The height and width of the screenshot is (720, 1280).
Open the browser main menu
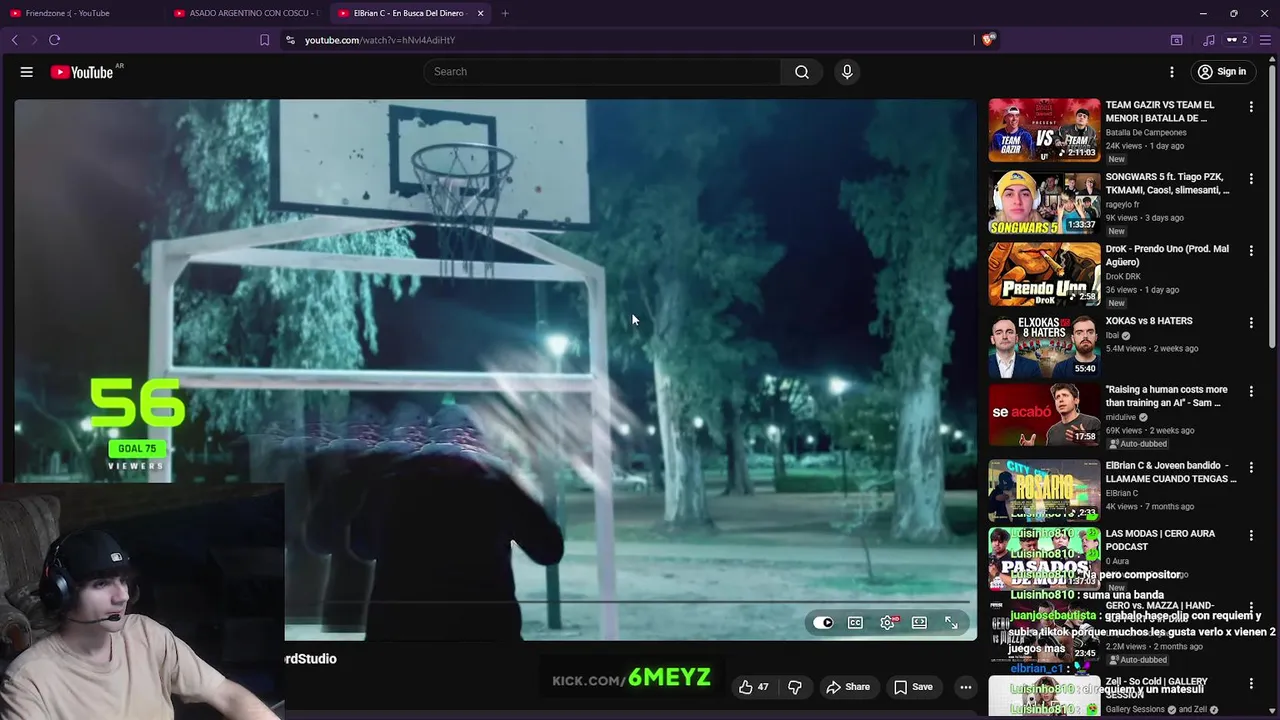pos(1265,40)
